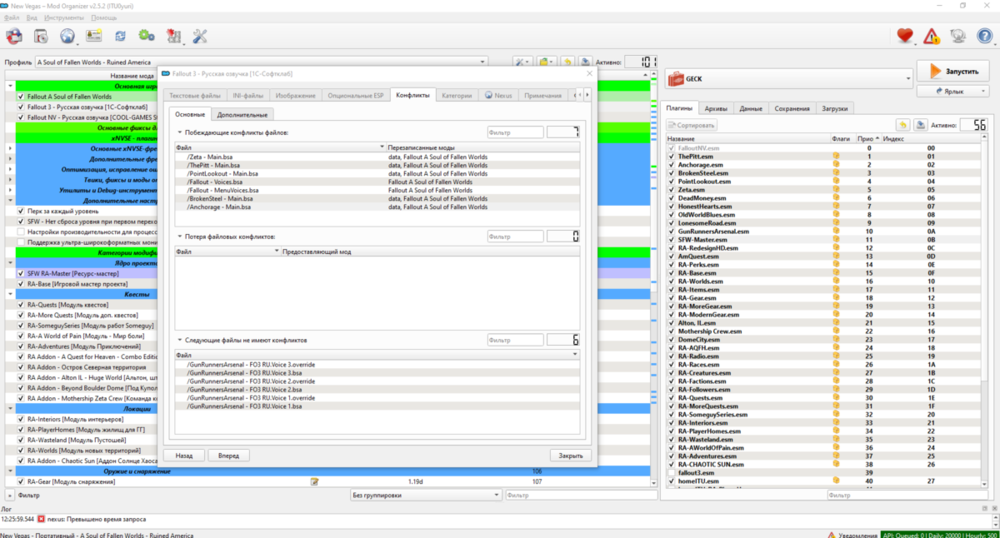Open the warning notifications triangle icon
The image size is (1000, 538).
pyautogui.click(x=931, y=36)
